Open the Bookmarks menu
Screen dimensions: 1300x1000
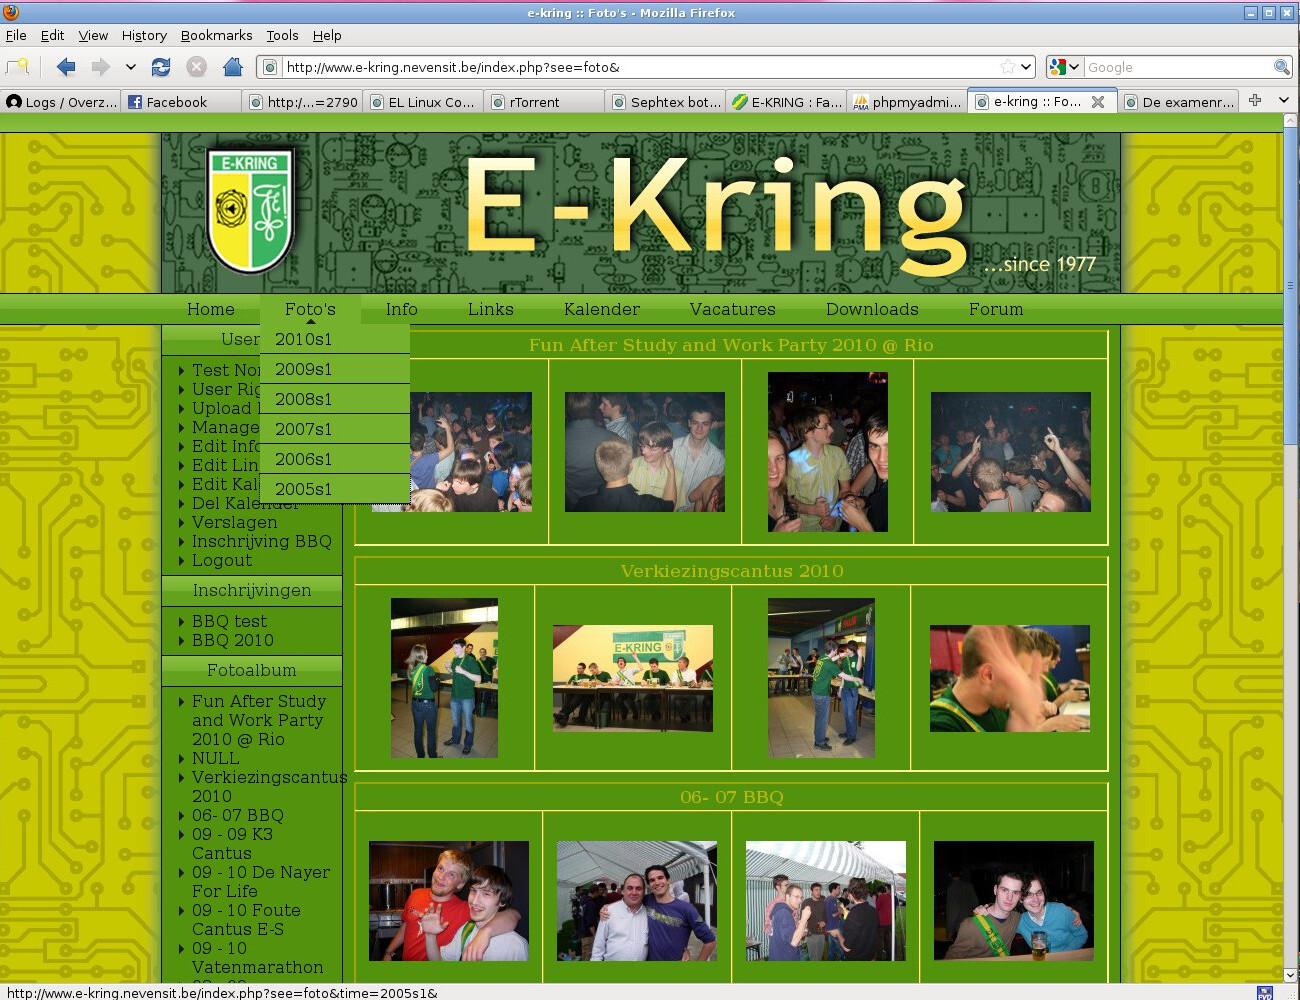coord(216,35)
